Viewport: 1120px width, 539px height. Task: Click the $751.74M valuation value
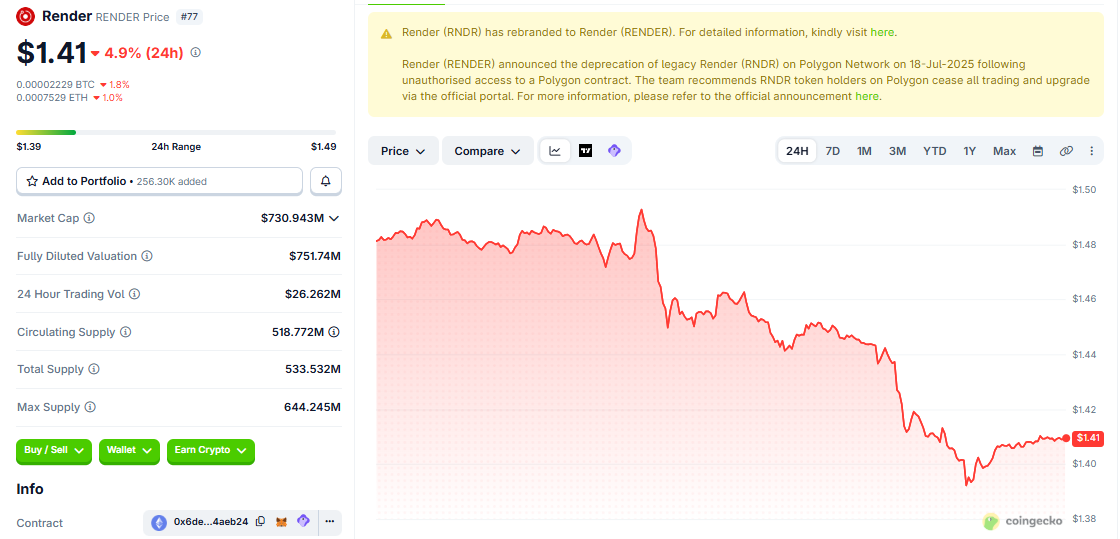[x=315, y=256]
